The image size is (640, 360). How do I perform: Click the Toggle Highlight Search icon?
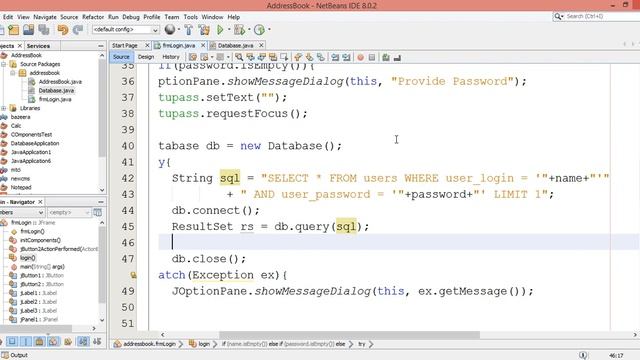coord(273,57)
